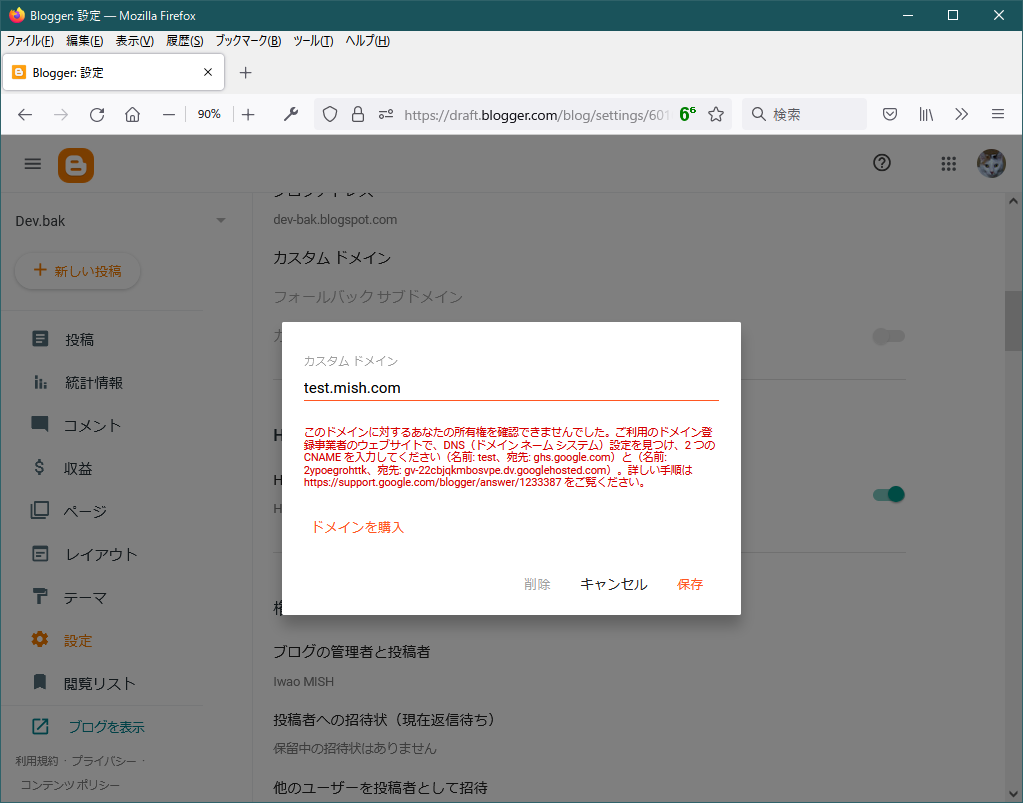Image resolution: width=1023 pixels, height=803 pixels.
Task: Open レイアウト in the sidebar
Action: tap(102, 554)
